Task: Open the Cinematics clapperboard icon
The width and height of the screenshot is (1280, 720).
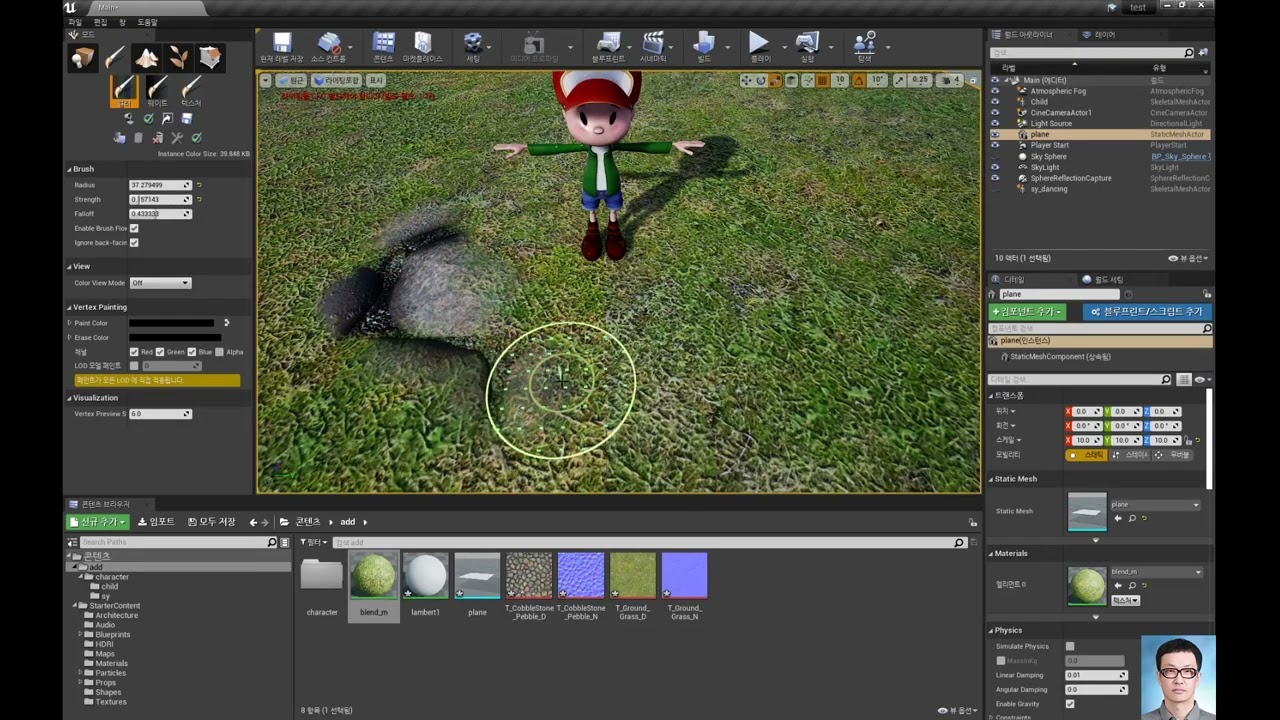Action: [653, 46]
